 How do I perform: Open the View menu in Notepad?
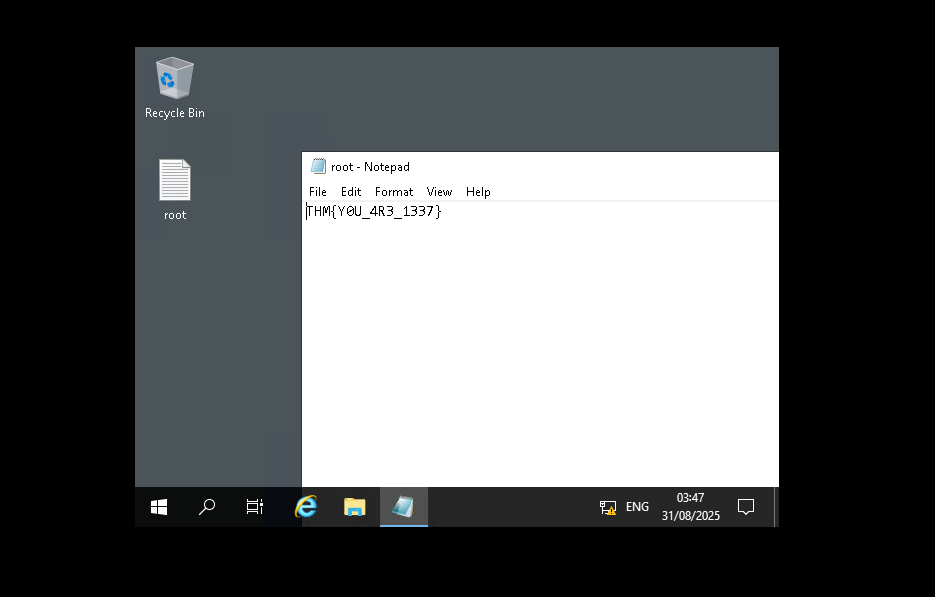439,192
